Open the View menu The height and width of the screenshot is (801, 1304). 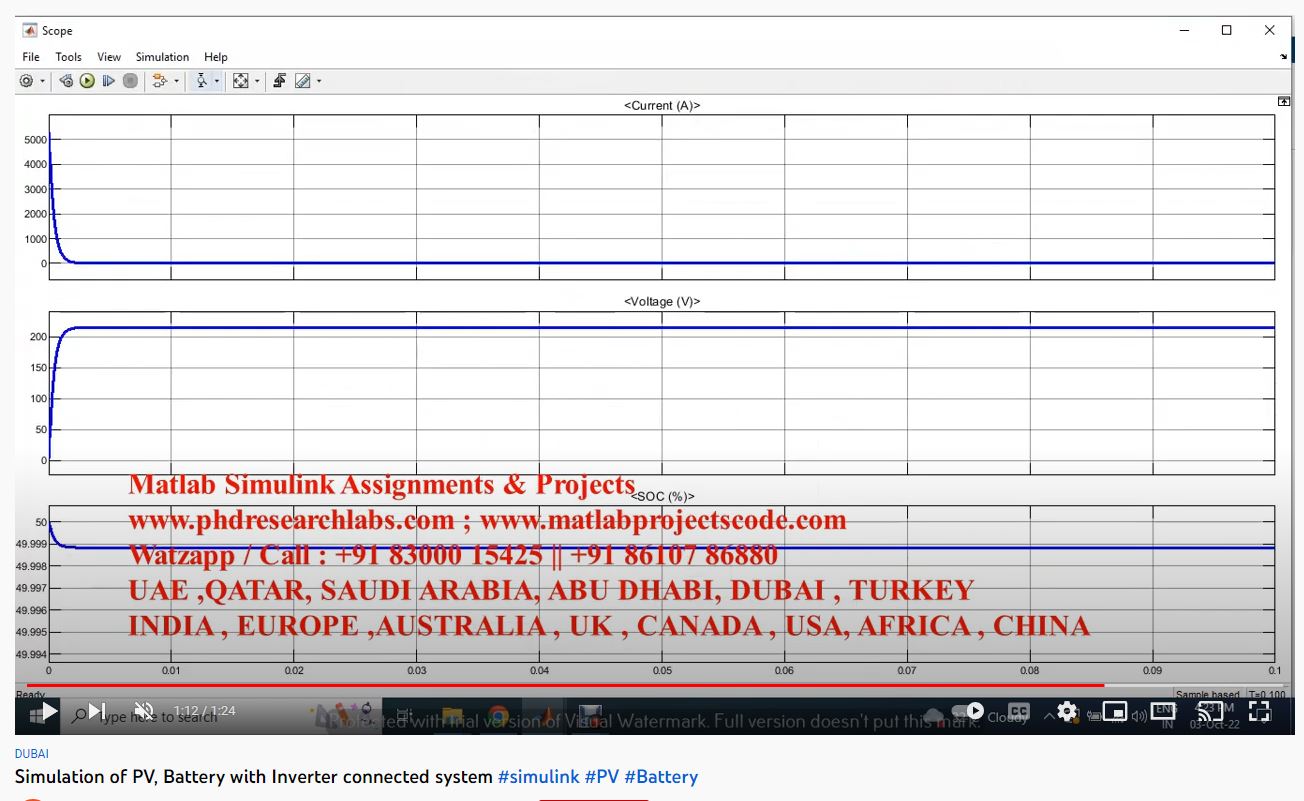109,57
